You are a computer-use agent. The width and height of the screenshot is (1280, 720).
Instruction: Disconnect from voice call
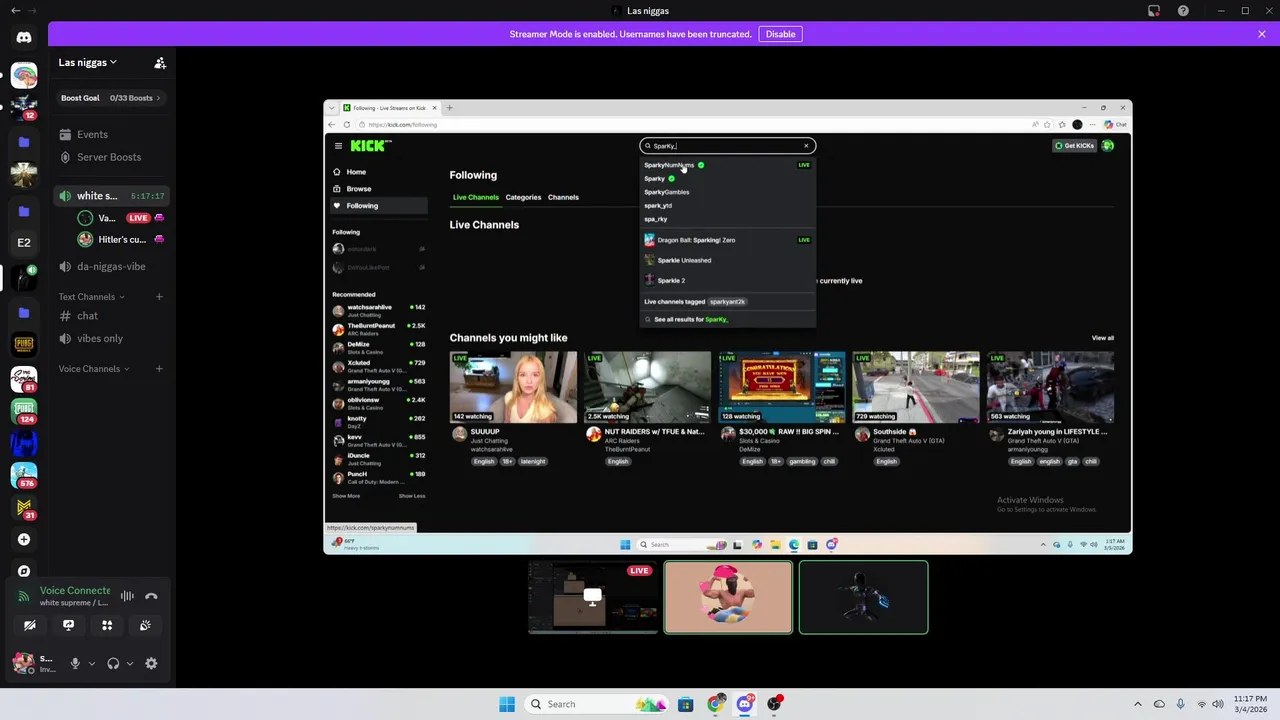(151, 596)
